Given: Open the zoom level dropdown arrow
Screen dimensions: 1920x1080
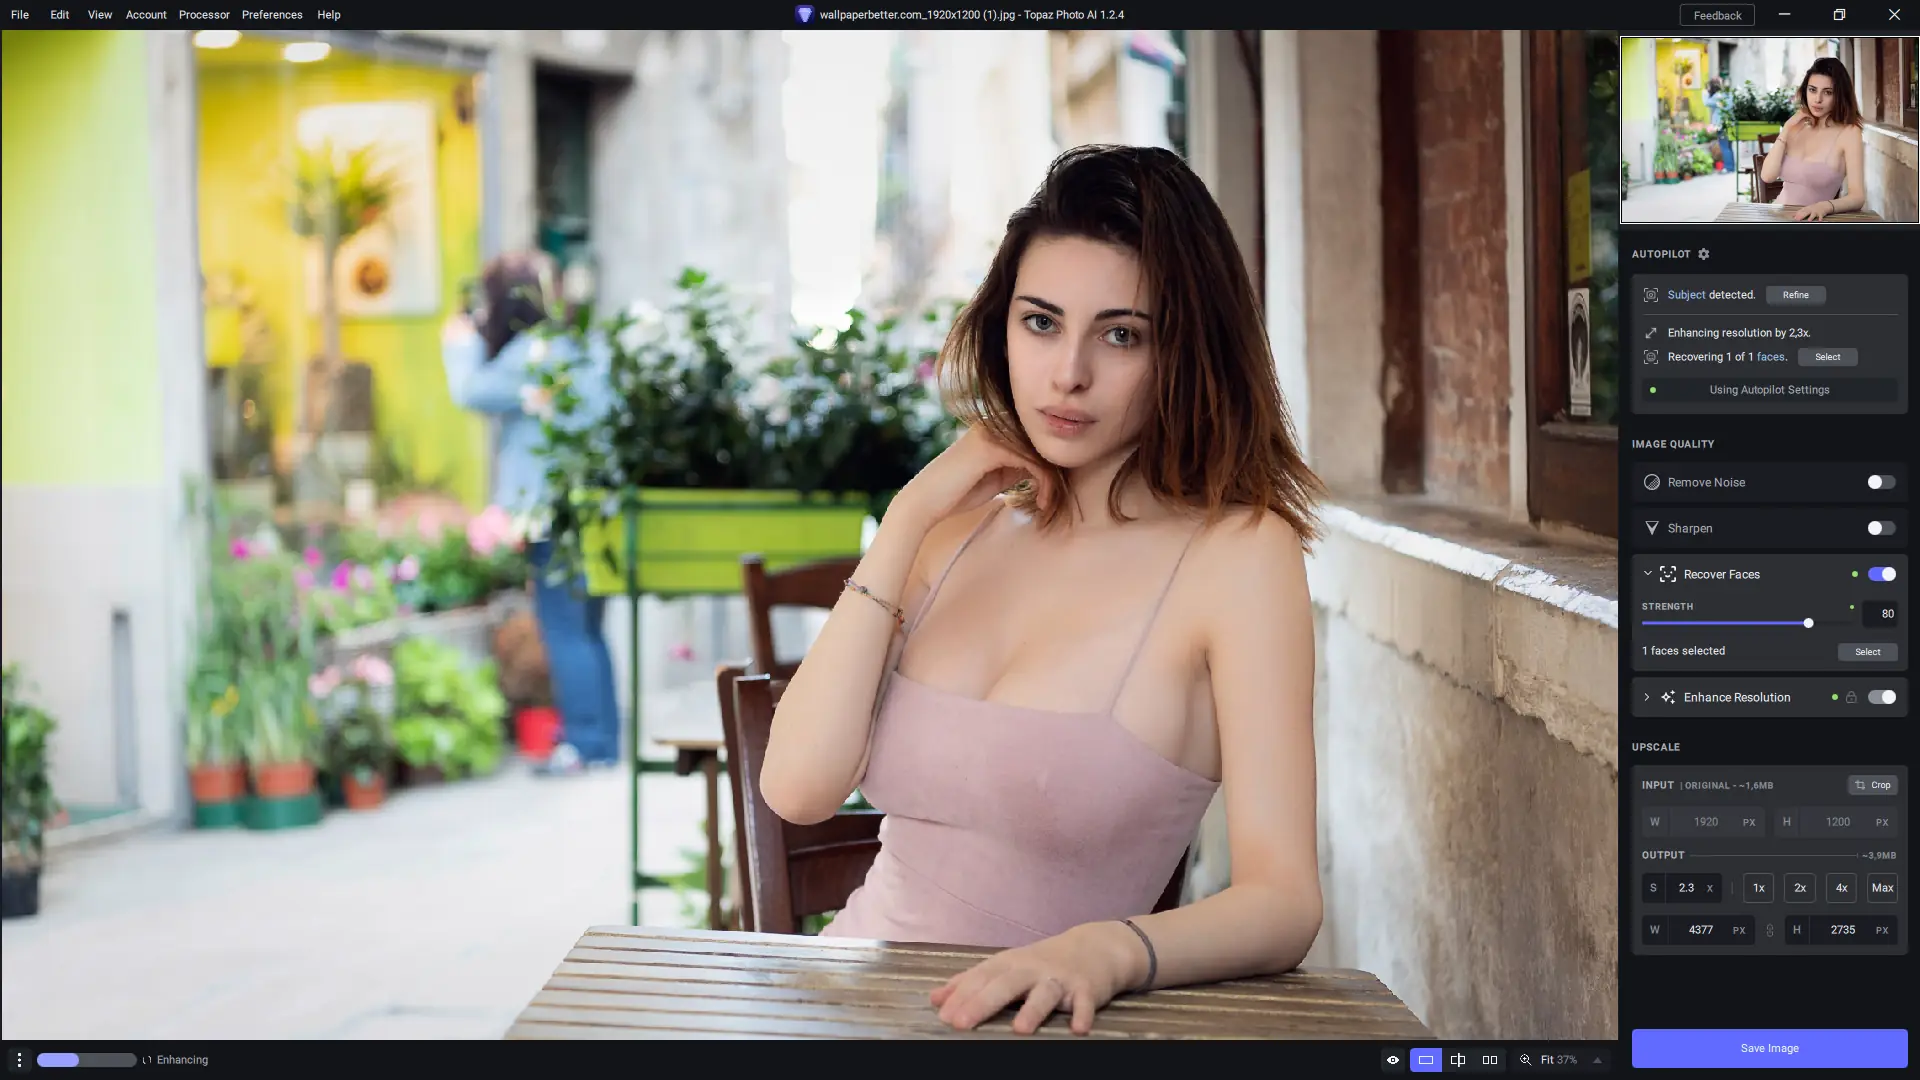Looking at the screenshot, I should click(x=1597, y=1060).
